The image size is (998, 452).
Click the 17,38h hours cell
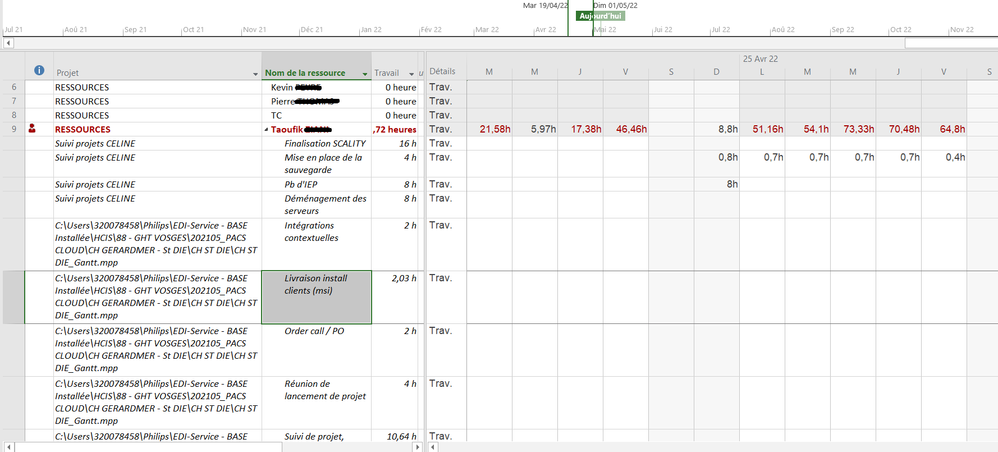(580, 129)
